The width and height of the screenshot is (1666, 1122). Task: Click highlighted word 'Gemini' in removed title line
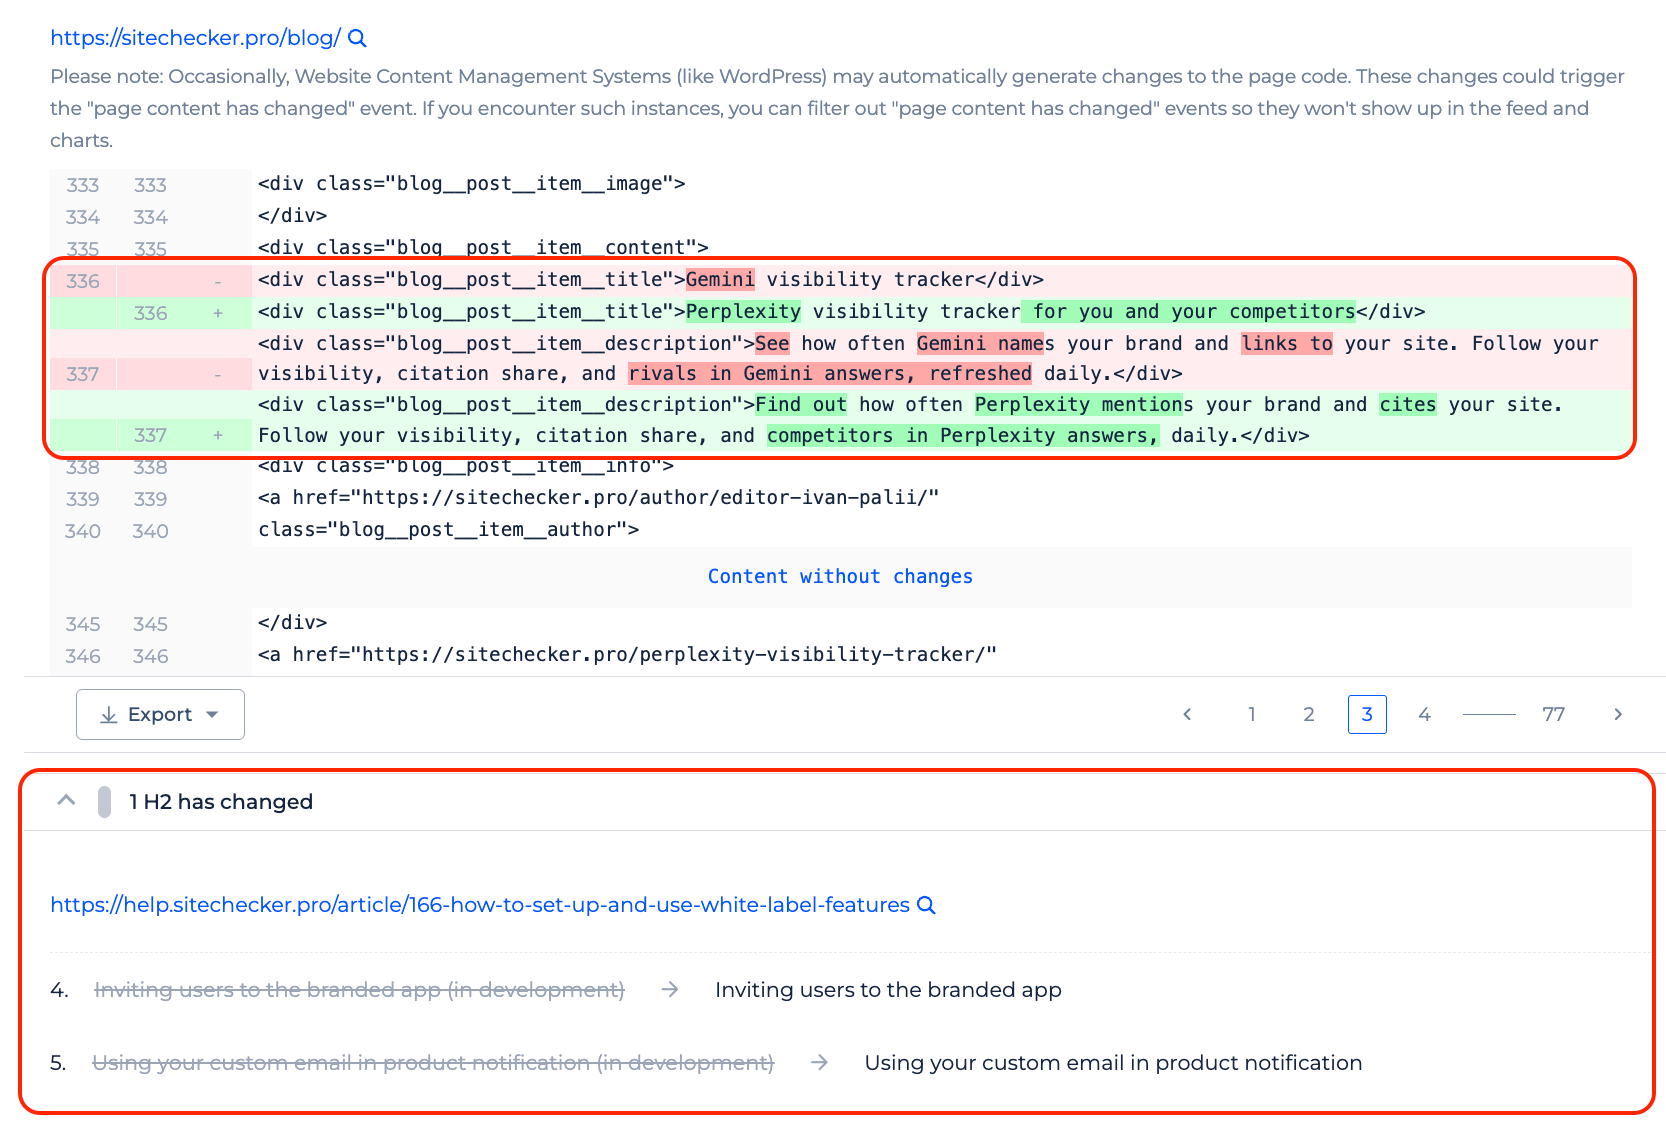tap(720, 280)
